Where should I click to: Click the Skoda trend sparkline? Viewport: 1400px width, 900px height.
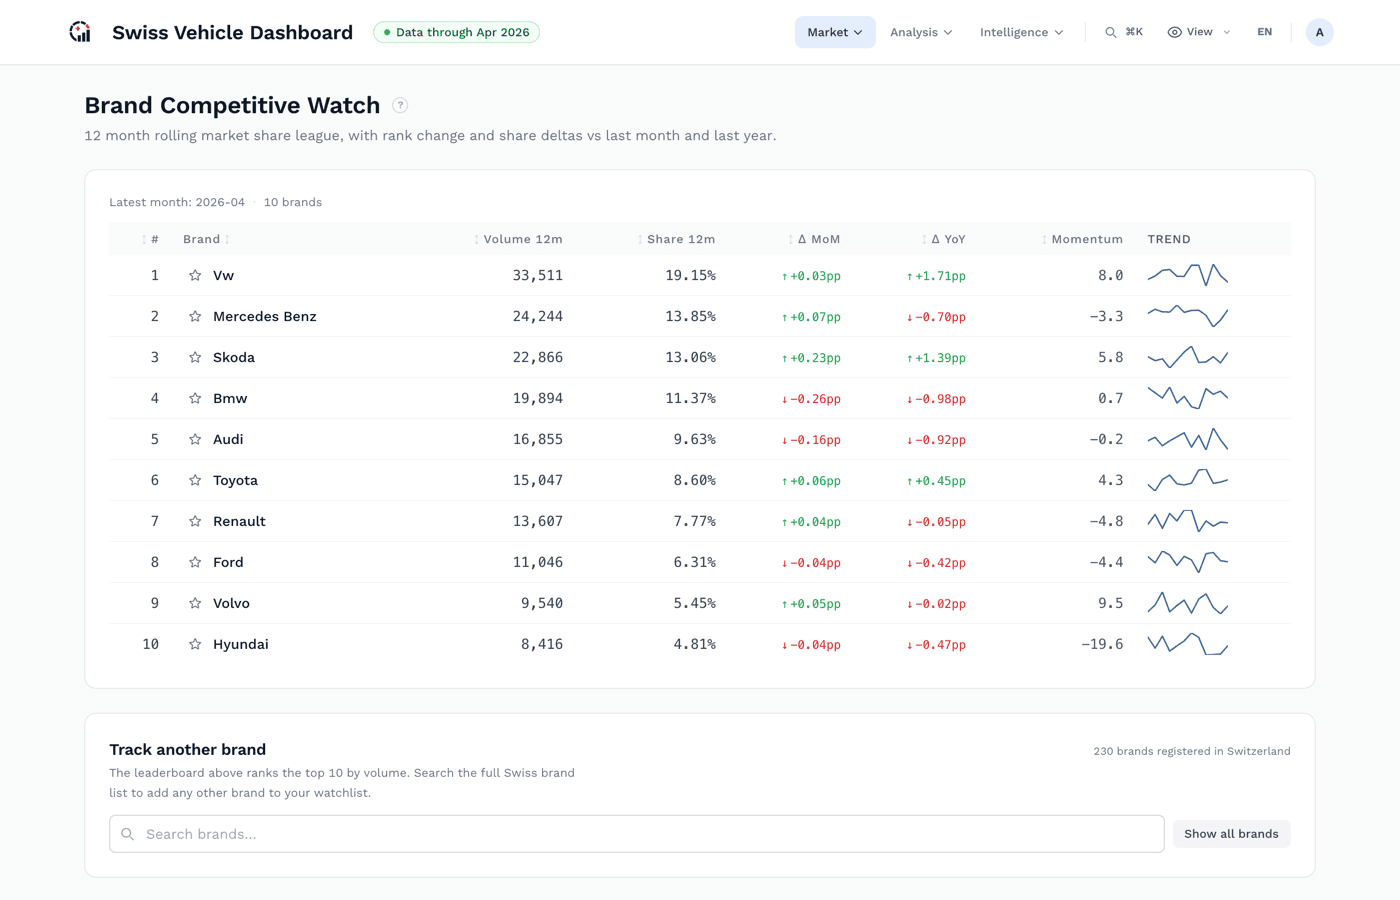tap(1188, 357)
